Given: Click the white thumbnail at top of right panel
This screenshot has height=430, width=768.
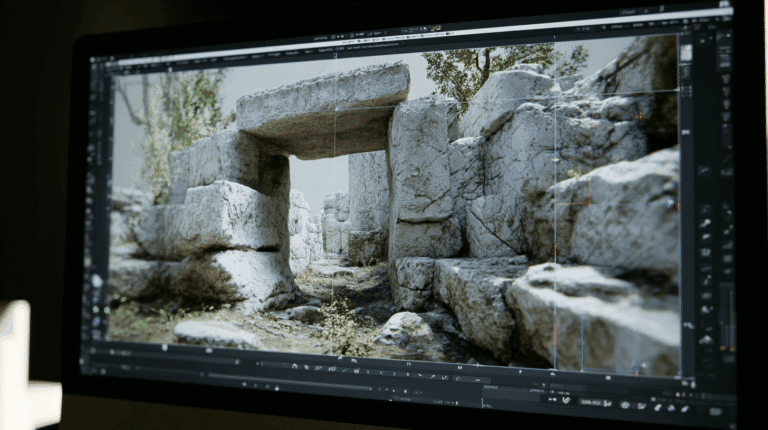Looking at the screenshot, I should [x=686, y=53].
